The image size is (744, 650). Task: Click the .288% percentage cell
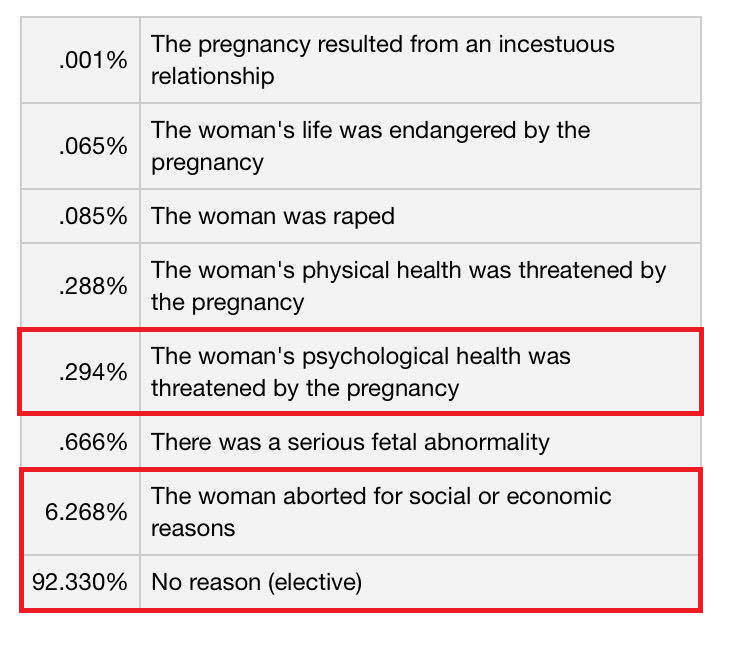pos(81,286)
